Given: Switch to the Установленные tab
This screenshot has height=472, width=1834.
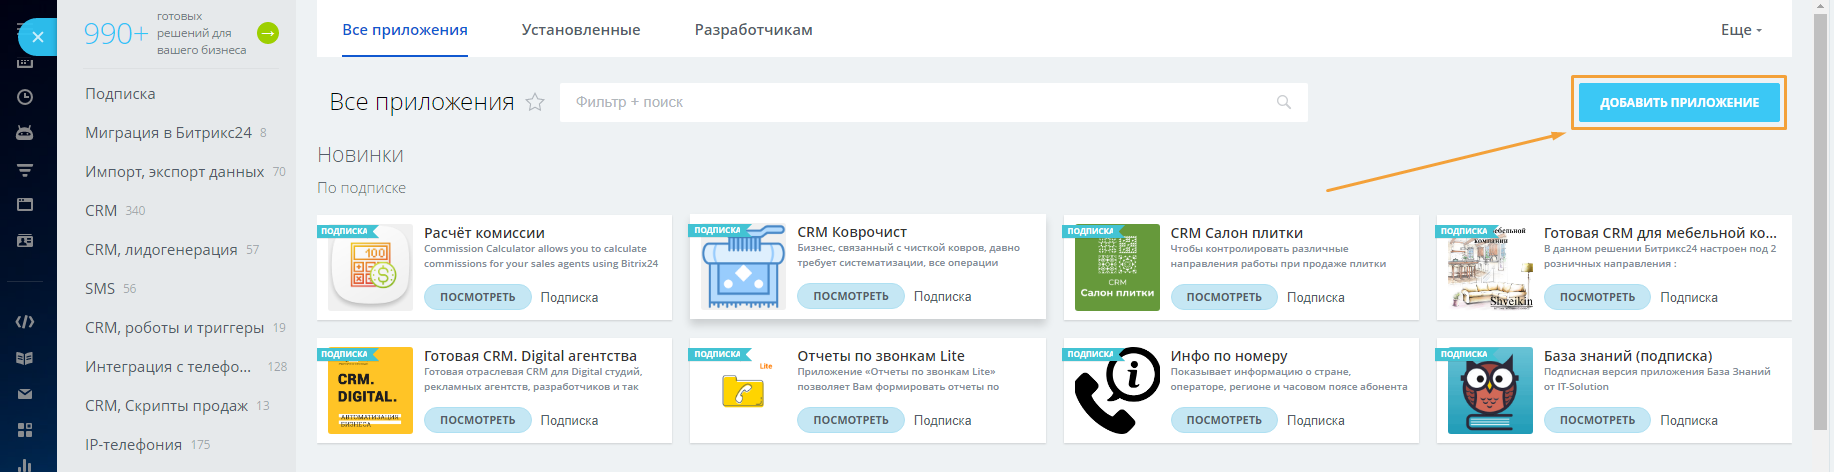Looking at the screenshot, I should coord(581,30).
